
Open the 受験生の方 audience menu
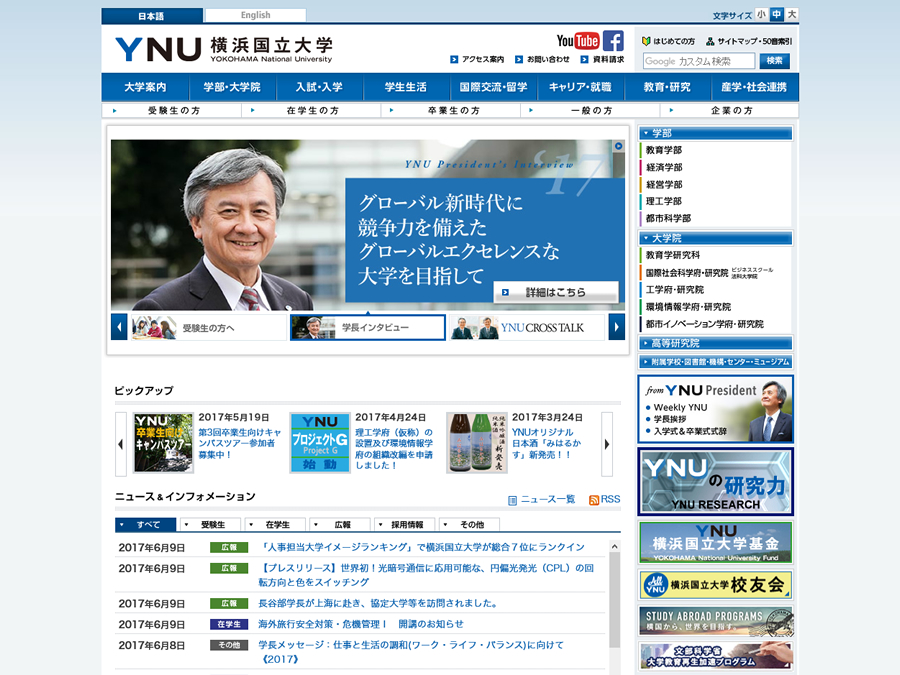(x=172, y=110)
